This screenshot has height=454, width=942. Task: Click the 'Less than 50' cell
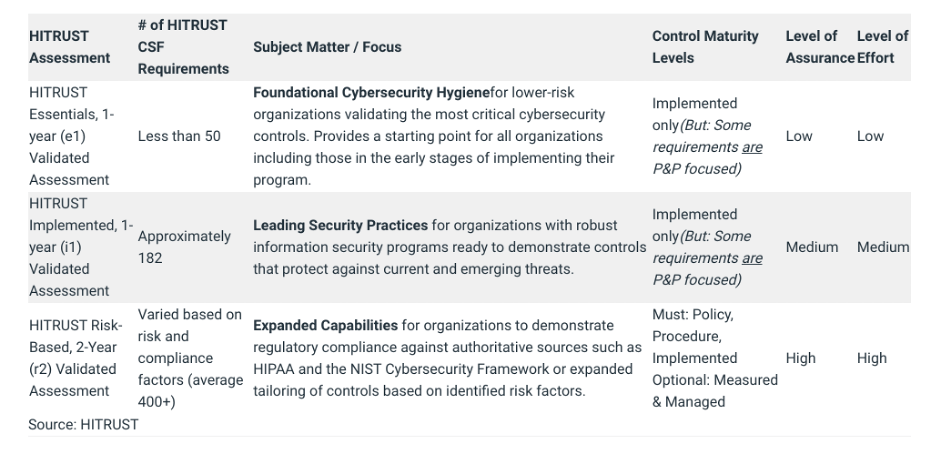(x=179, y=136)
